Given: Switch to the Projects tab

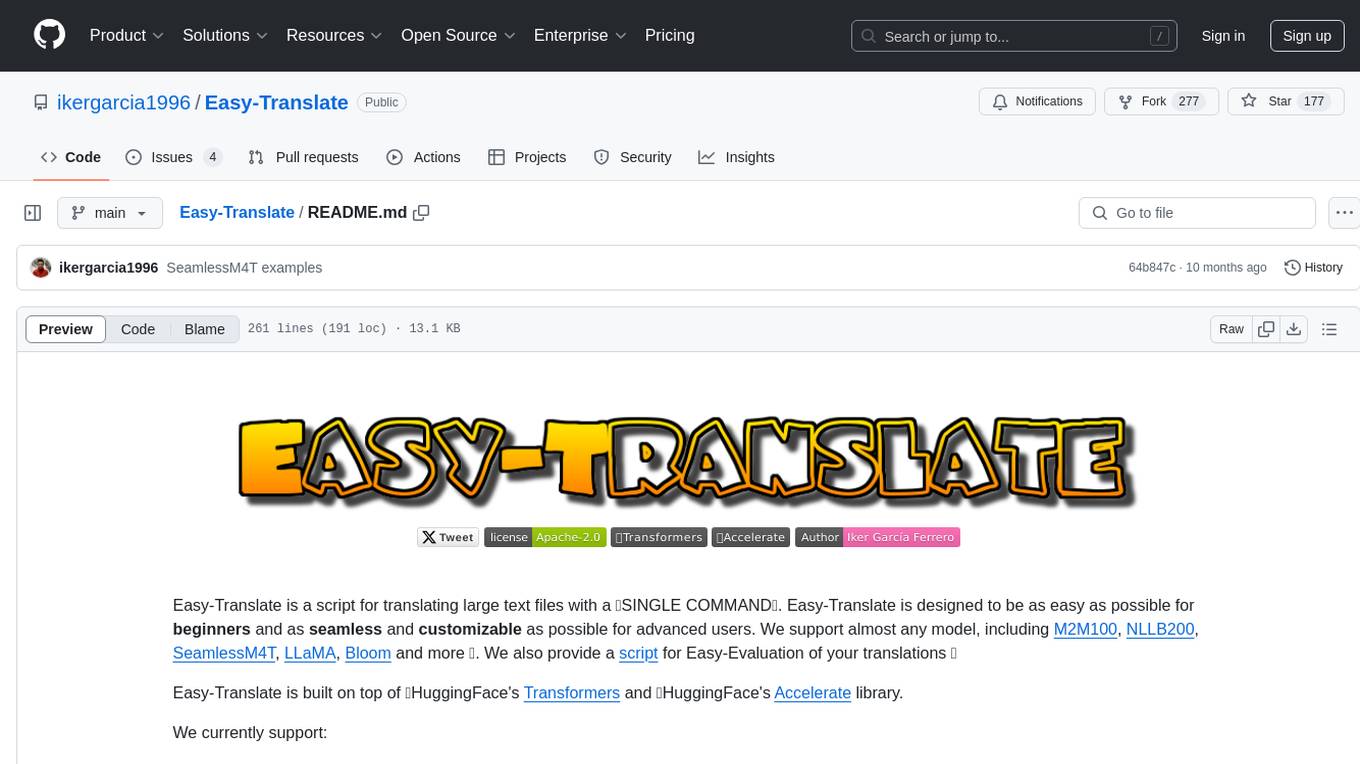Looking at the screenshot, I should [527, 157].
